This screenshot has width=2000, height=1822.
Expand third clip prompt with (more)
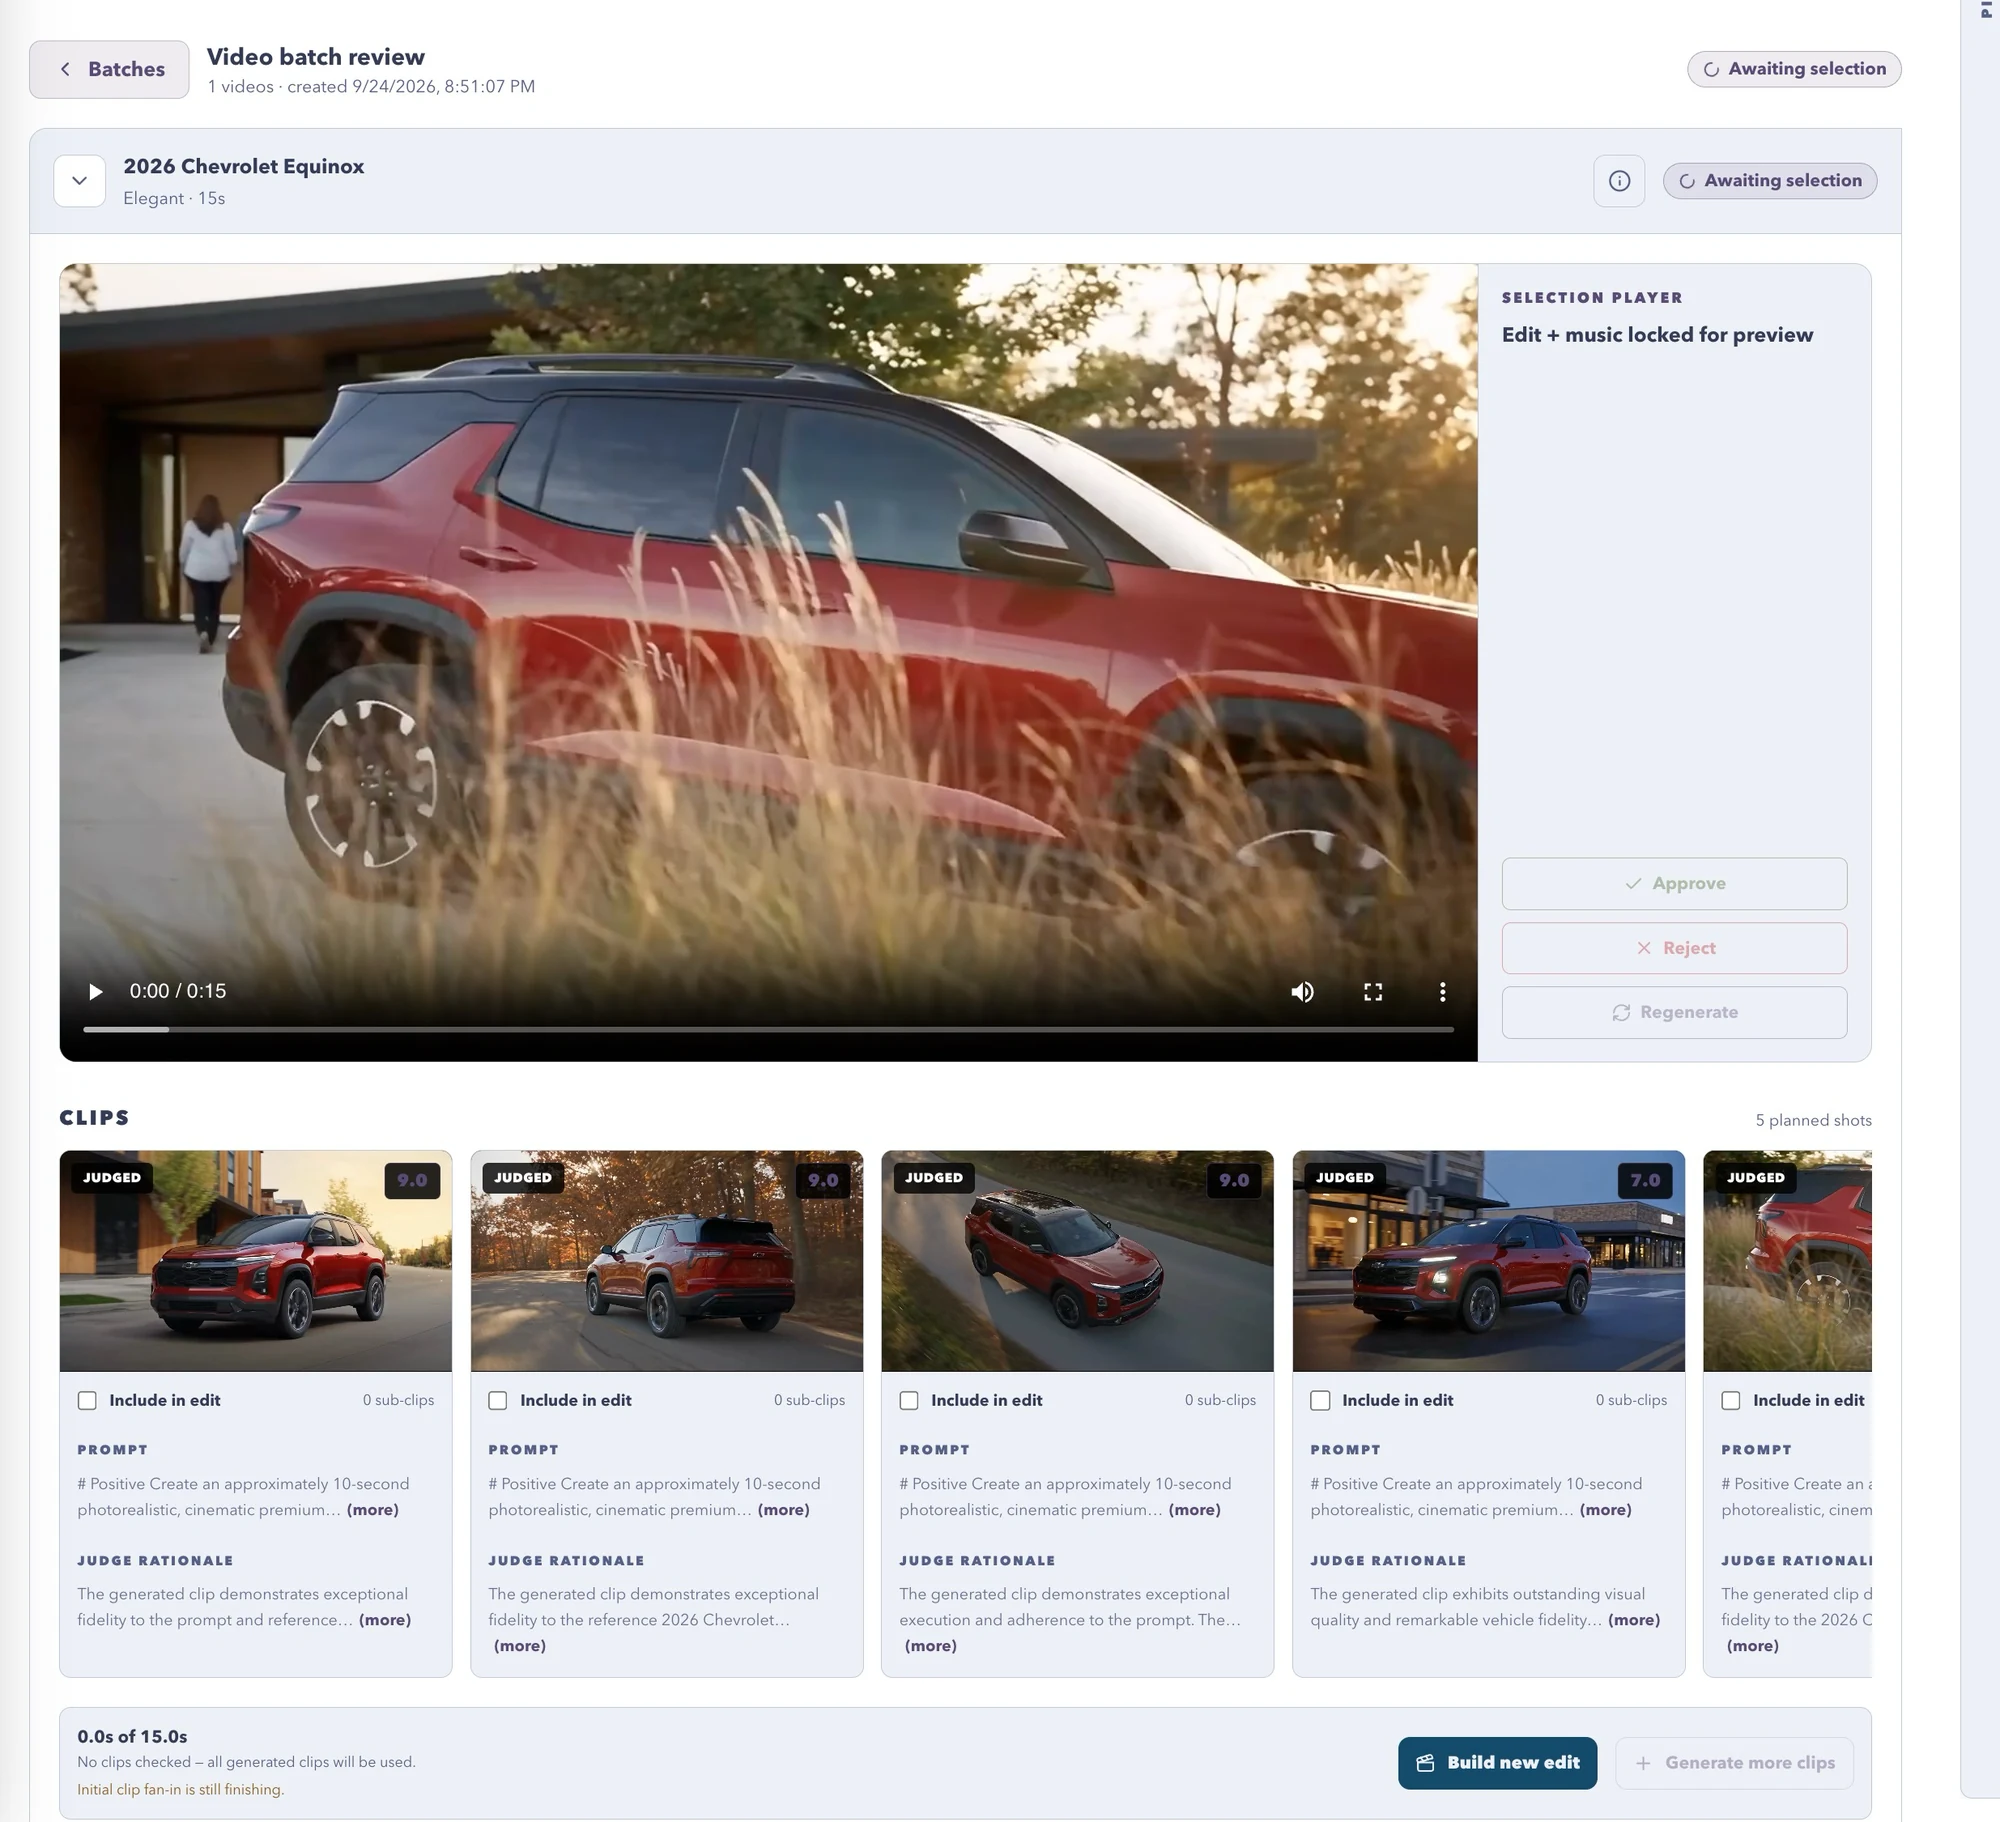(1195, 1509)
